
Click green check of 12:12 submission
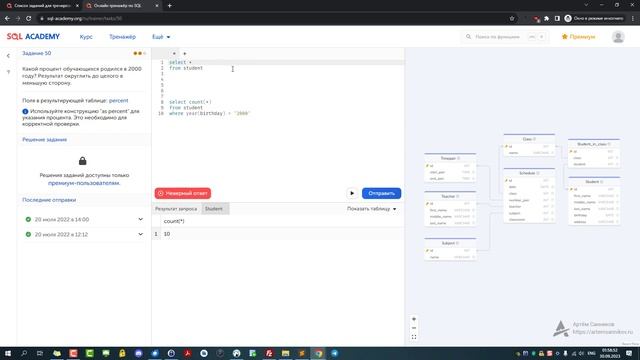pyautogui.click(x=28, y=234)
